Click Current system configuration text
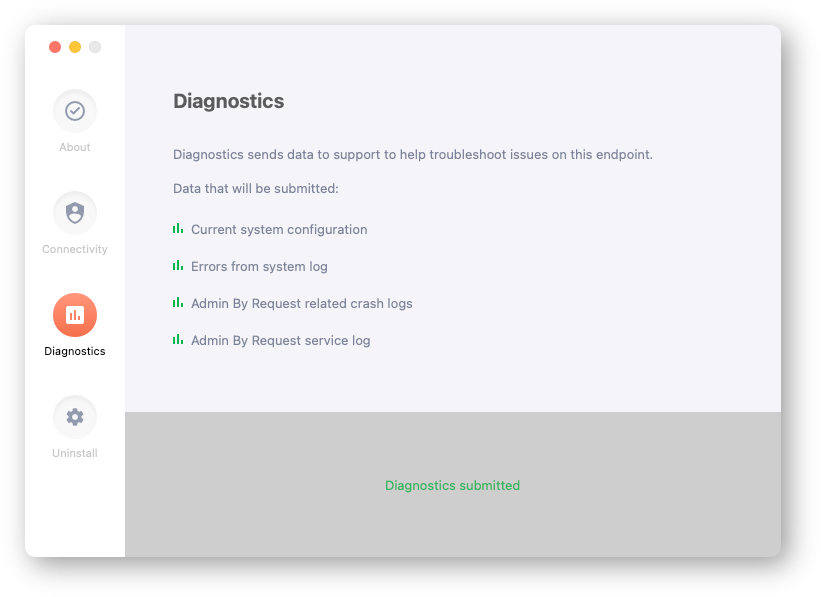The image size is (821, 597). coord(279,229)
